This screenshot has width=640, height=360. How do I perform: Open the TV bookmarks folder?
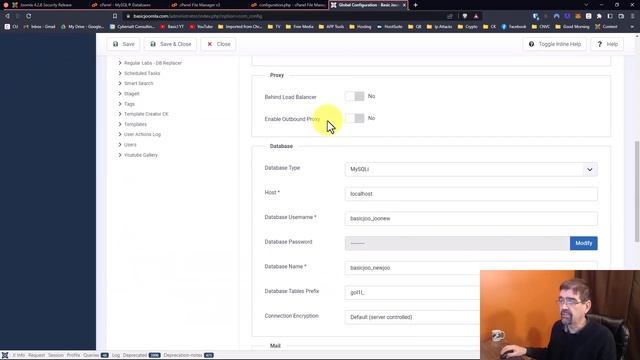coord(274,27)
